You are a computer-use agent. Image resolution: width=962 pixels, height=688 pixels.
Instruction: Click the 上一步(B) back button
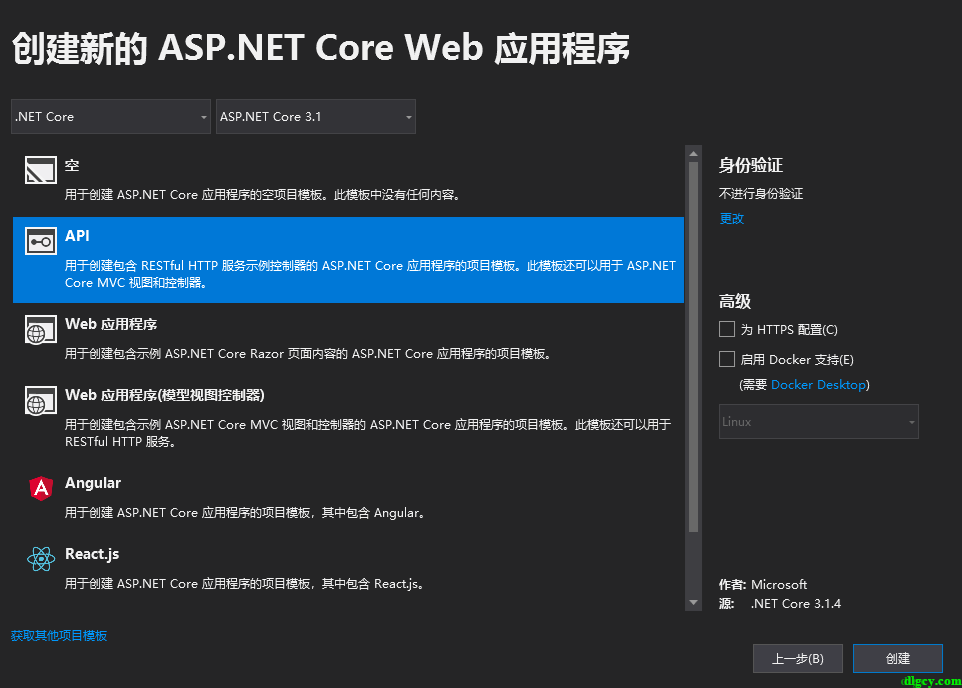798,659
